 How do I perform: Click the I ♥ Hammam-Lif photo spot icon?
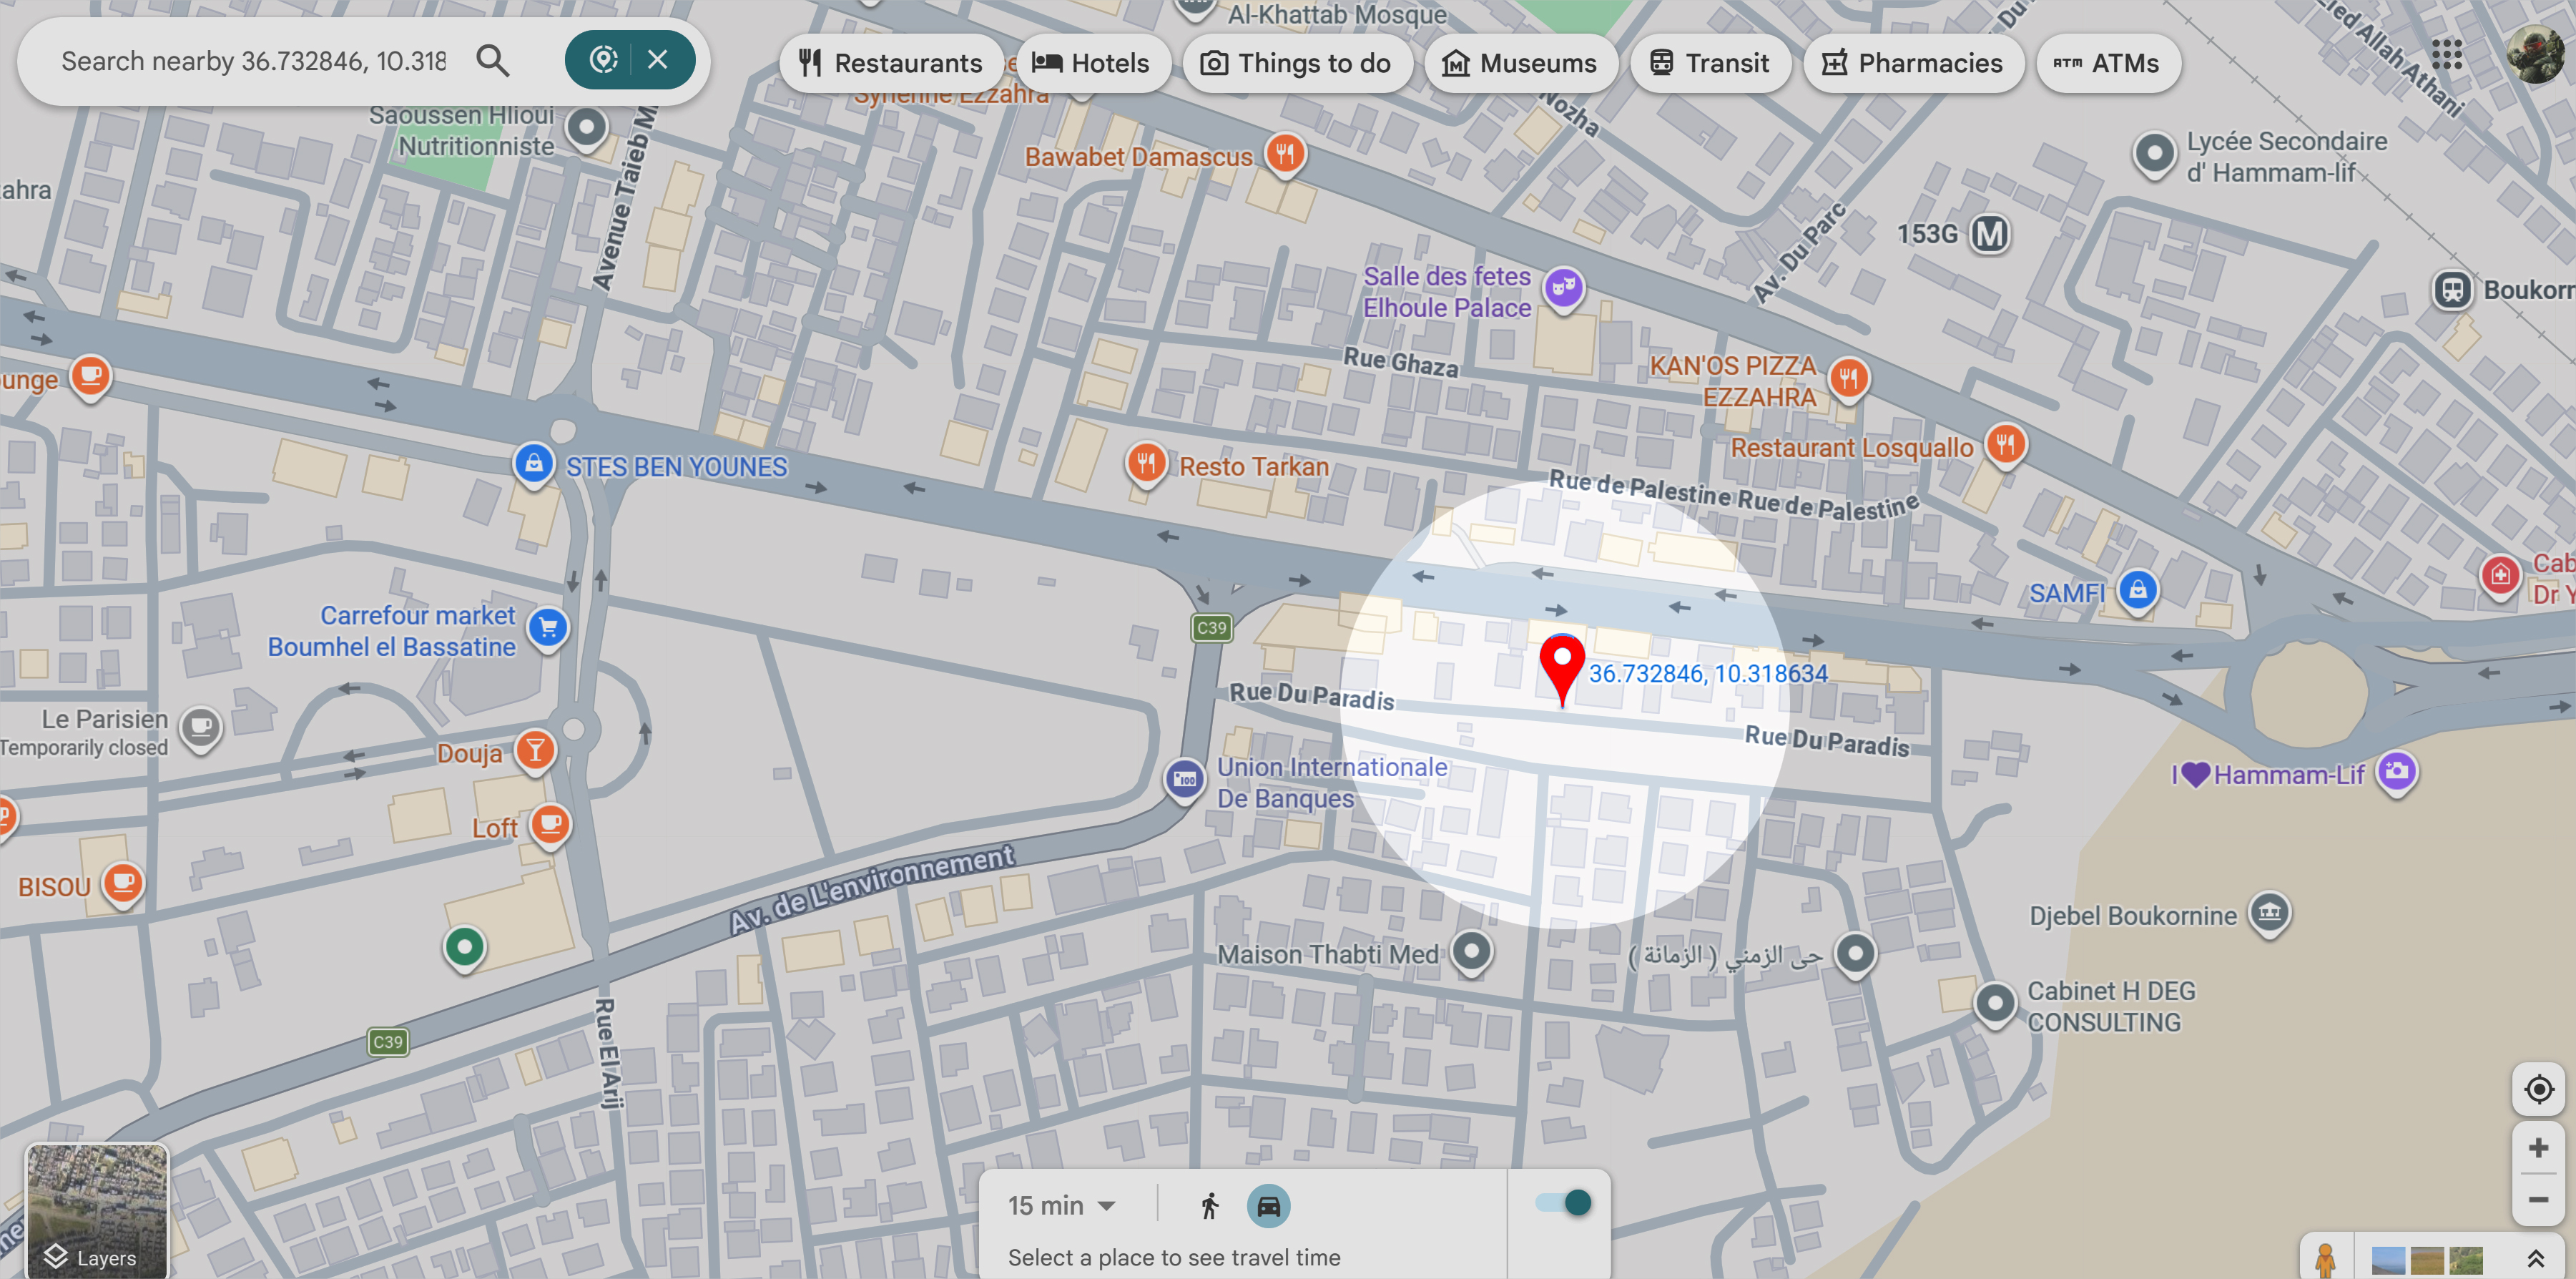[2397, 772]
